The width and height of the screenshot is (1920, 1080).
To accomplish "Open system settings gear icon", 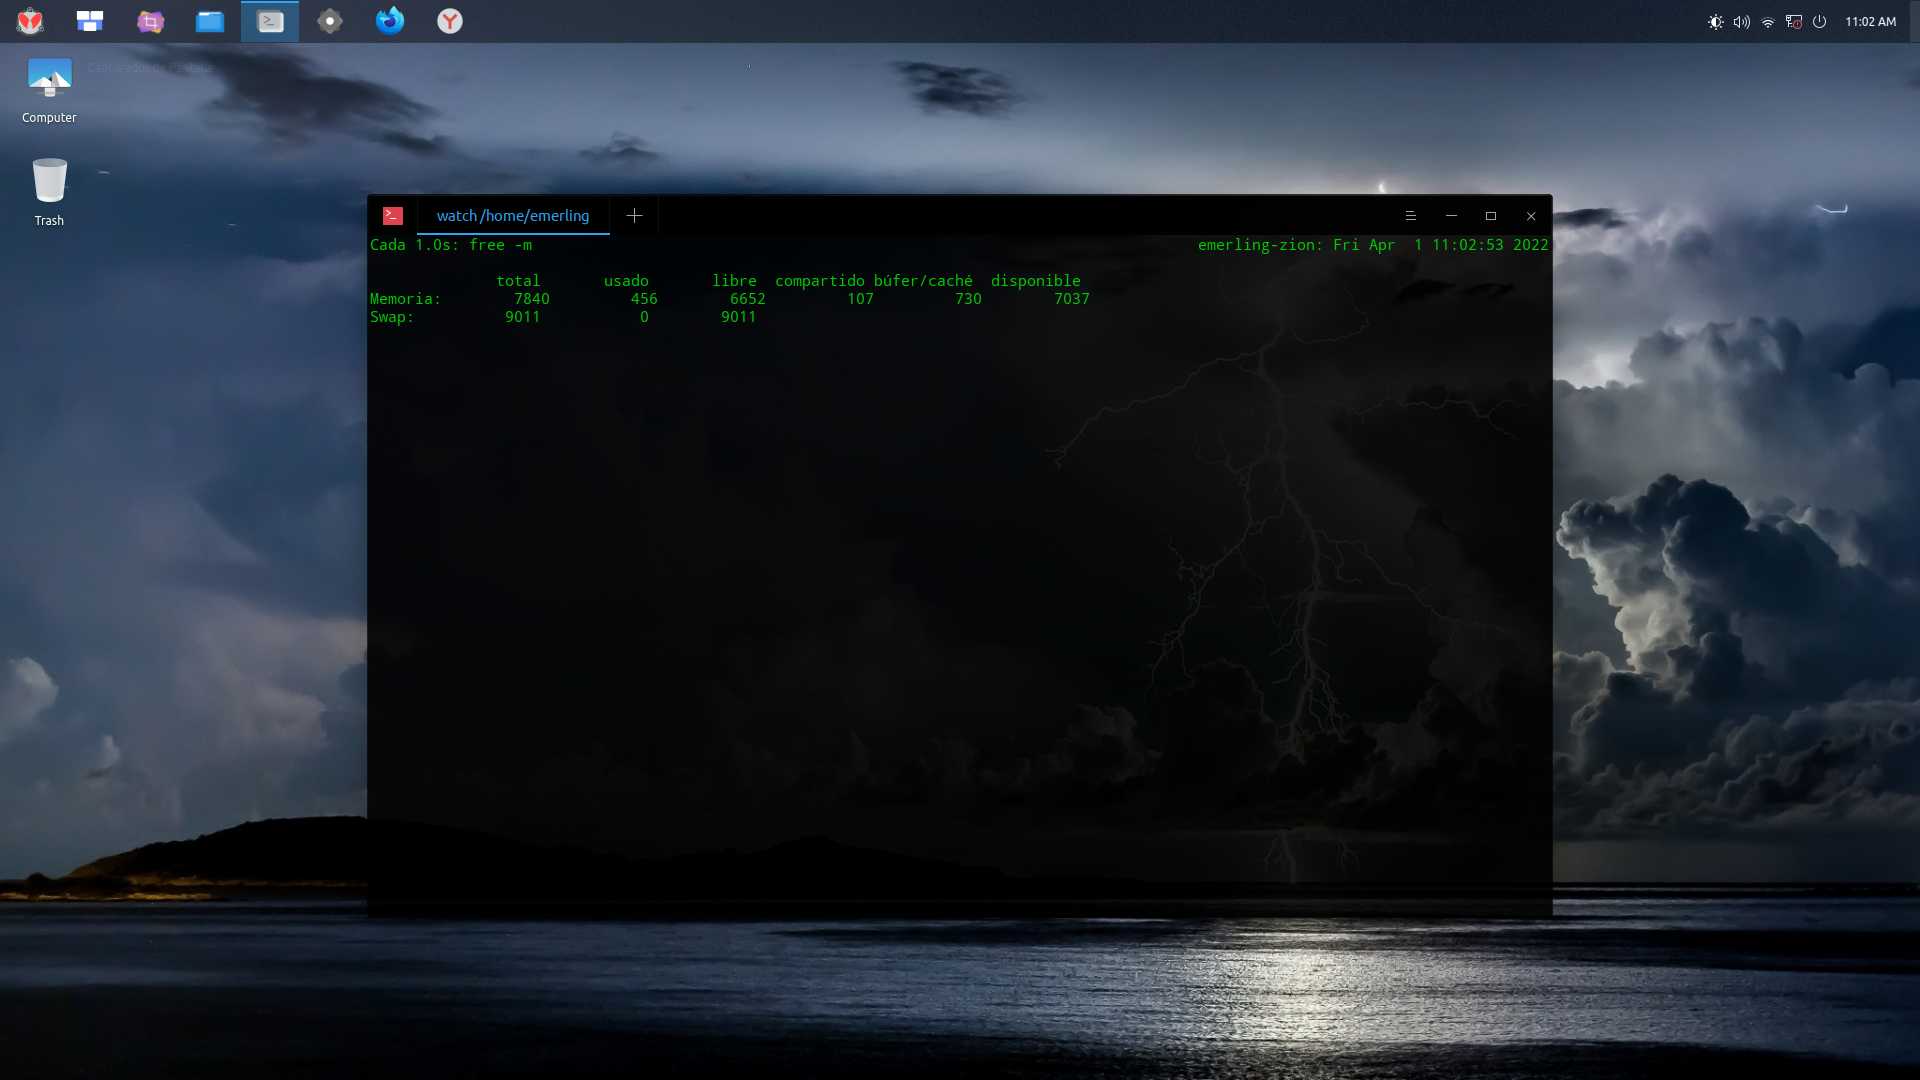I will tap(330, 21).
